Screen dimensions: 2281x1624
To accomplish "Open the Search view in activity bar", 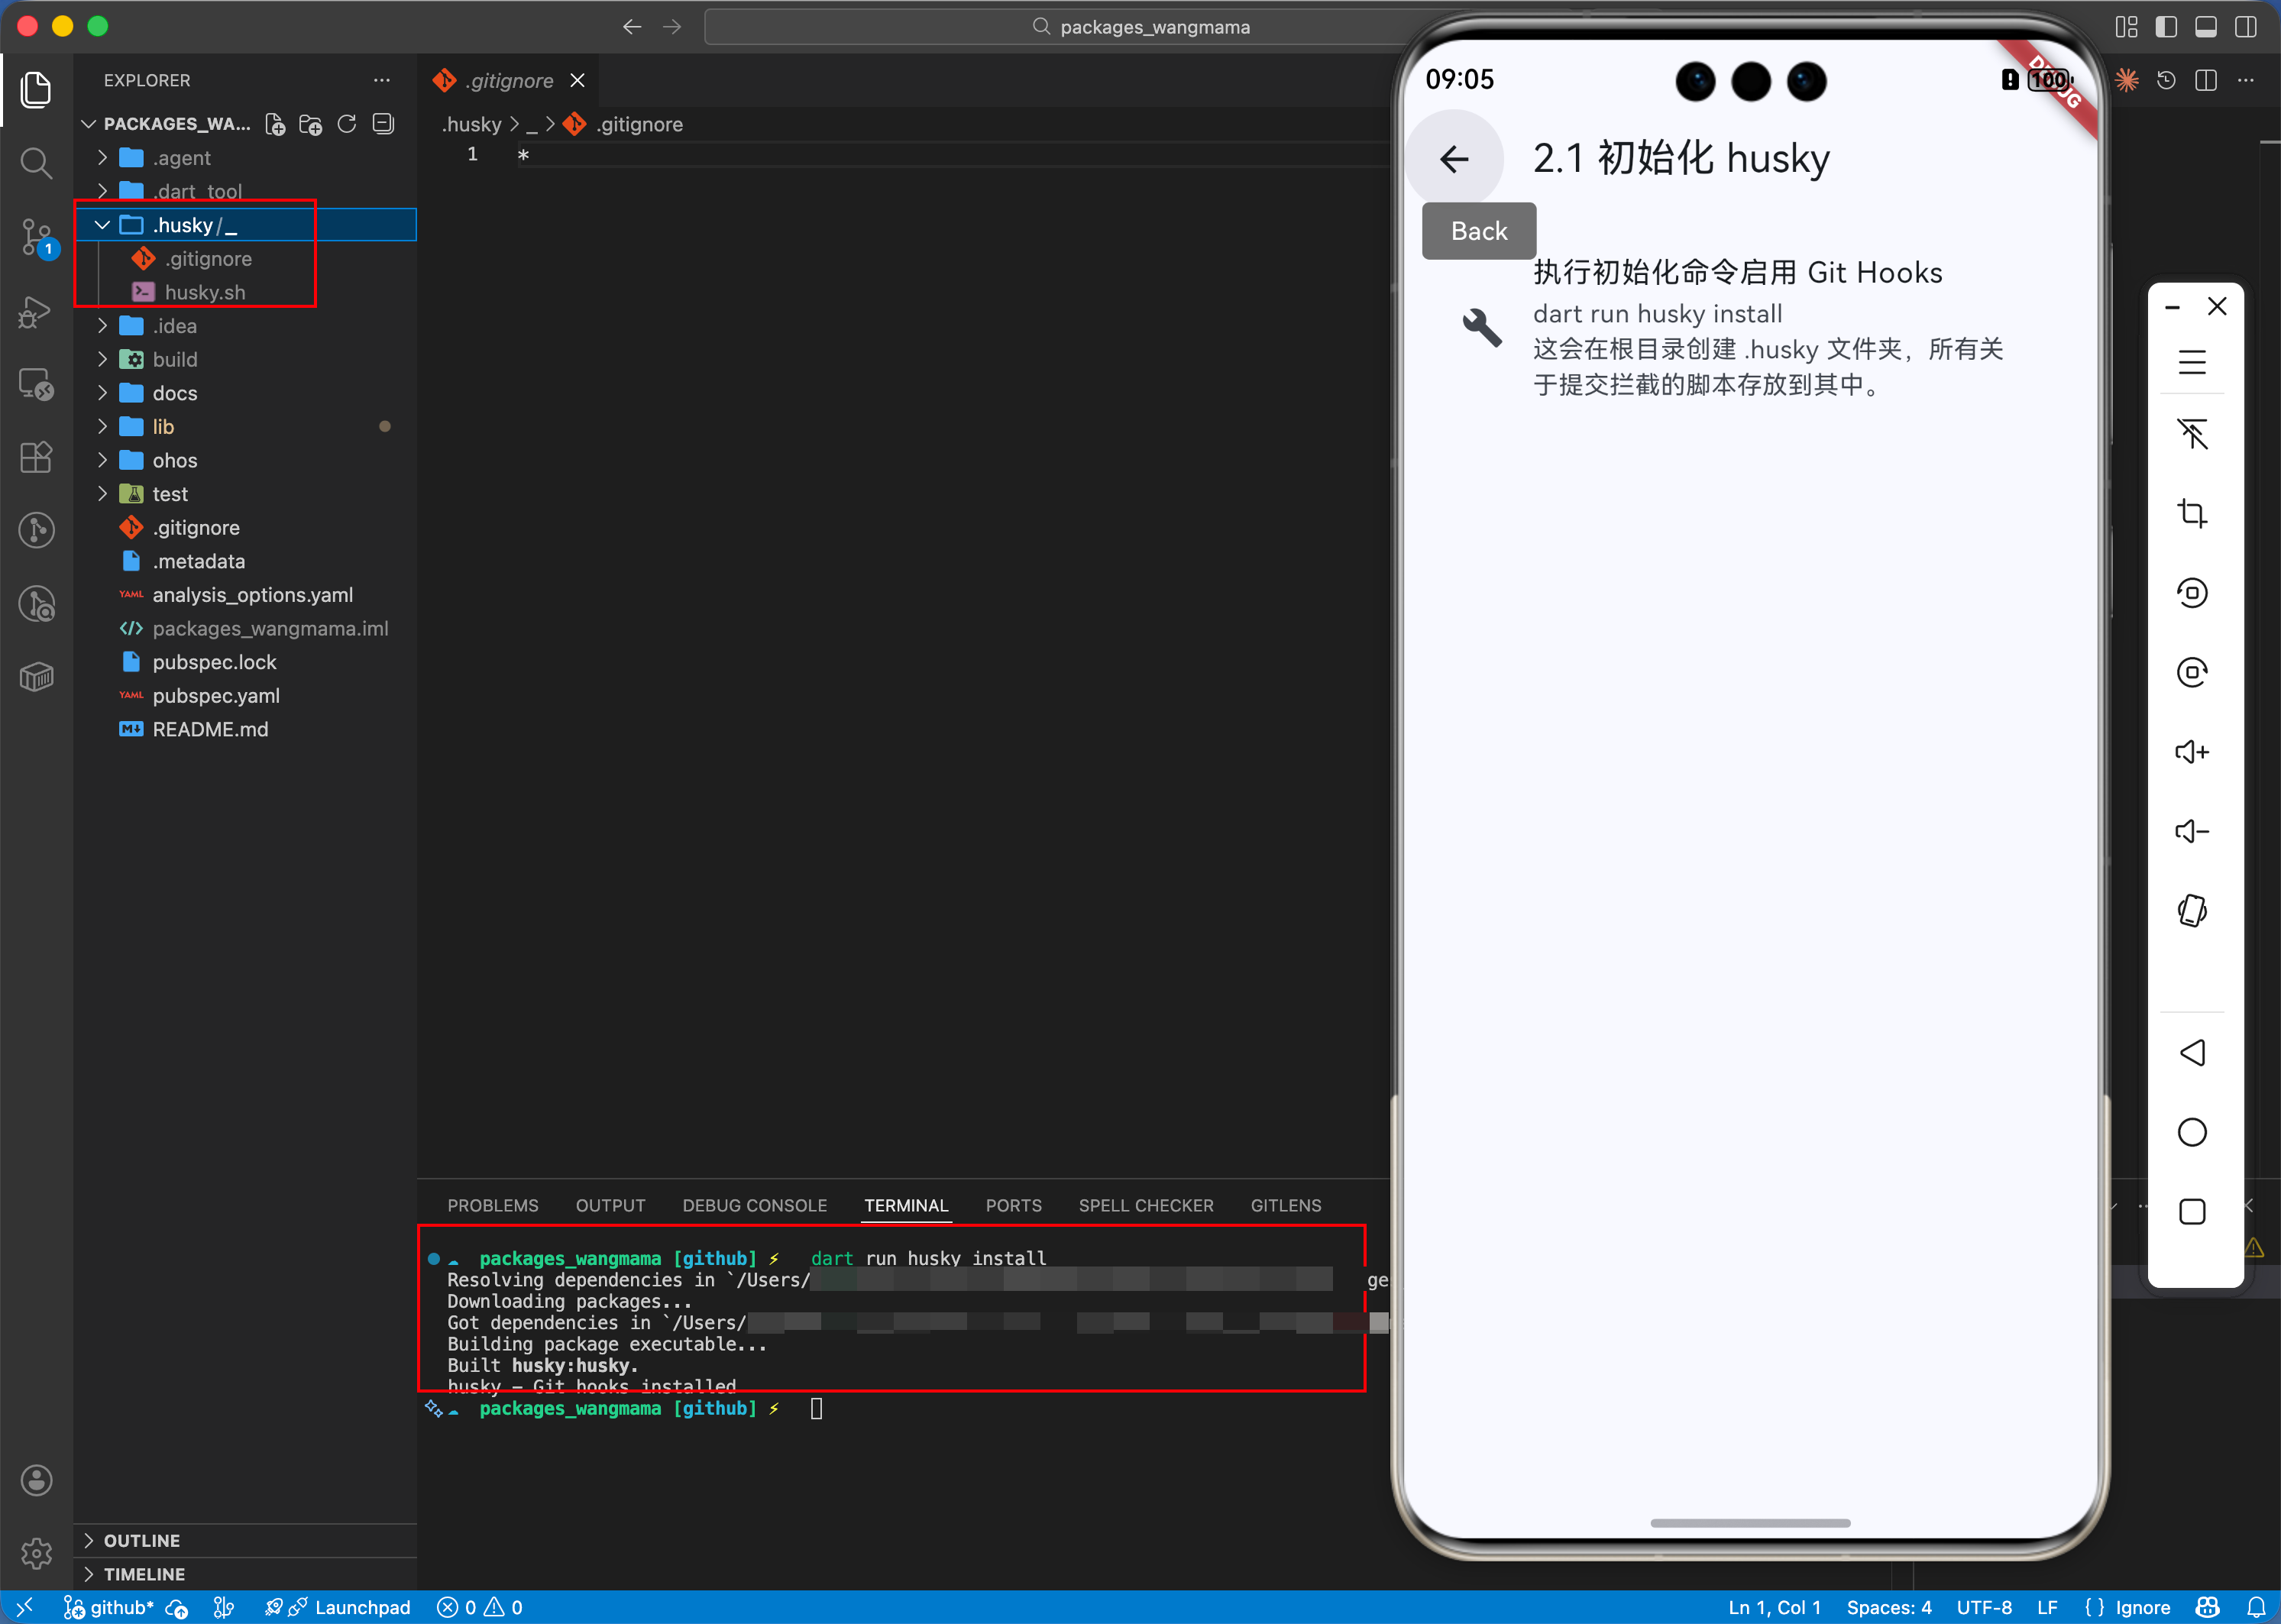I will pos(36,163).
